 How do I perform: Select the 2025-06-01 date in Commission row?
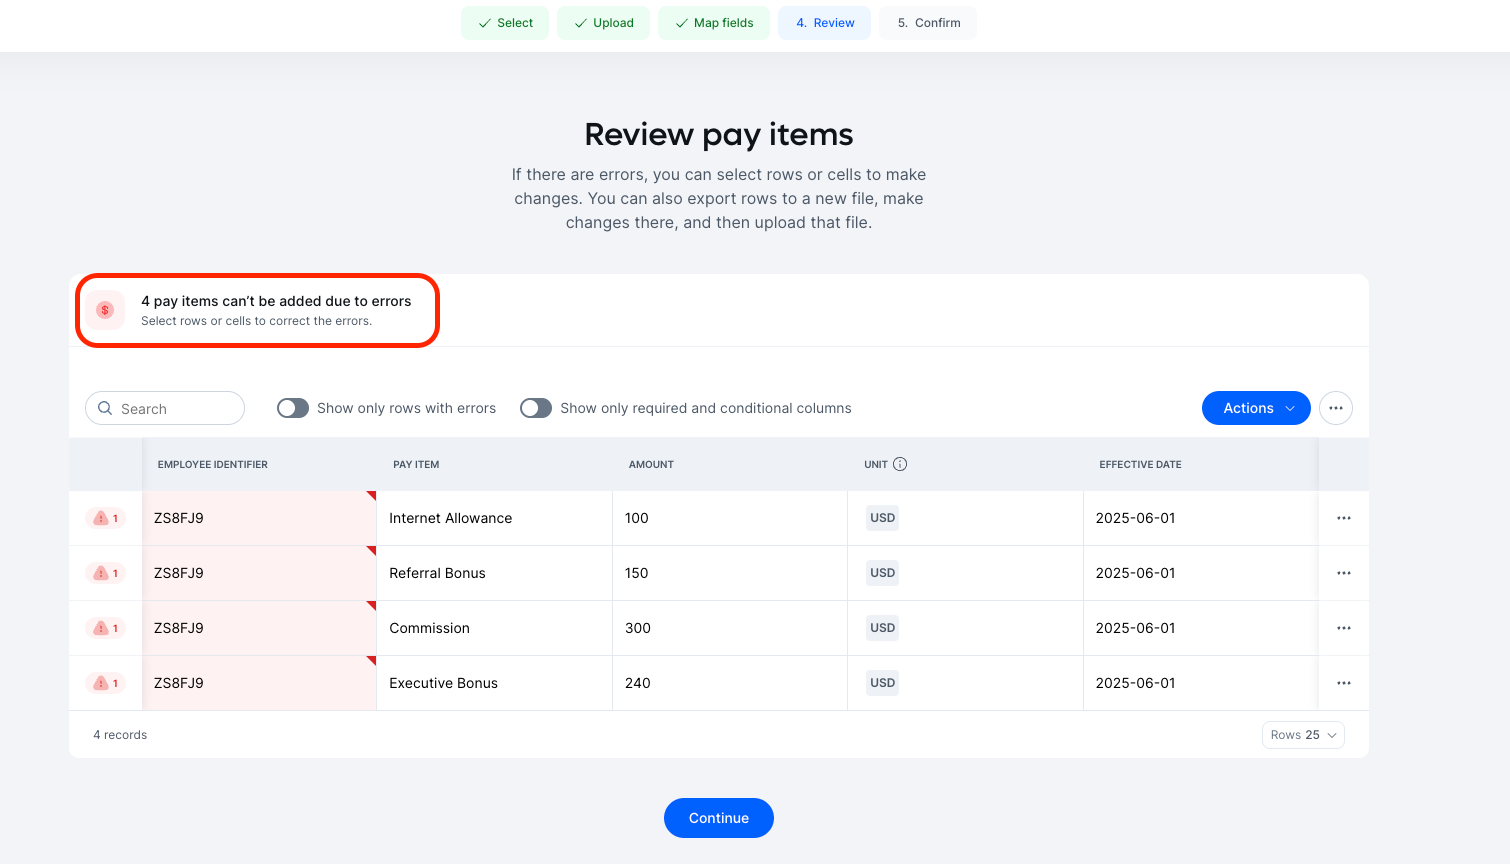coord(1200,628)
